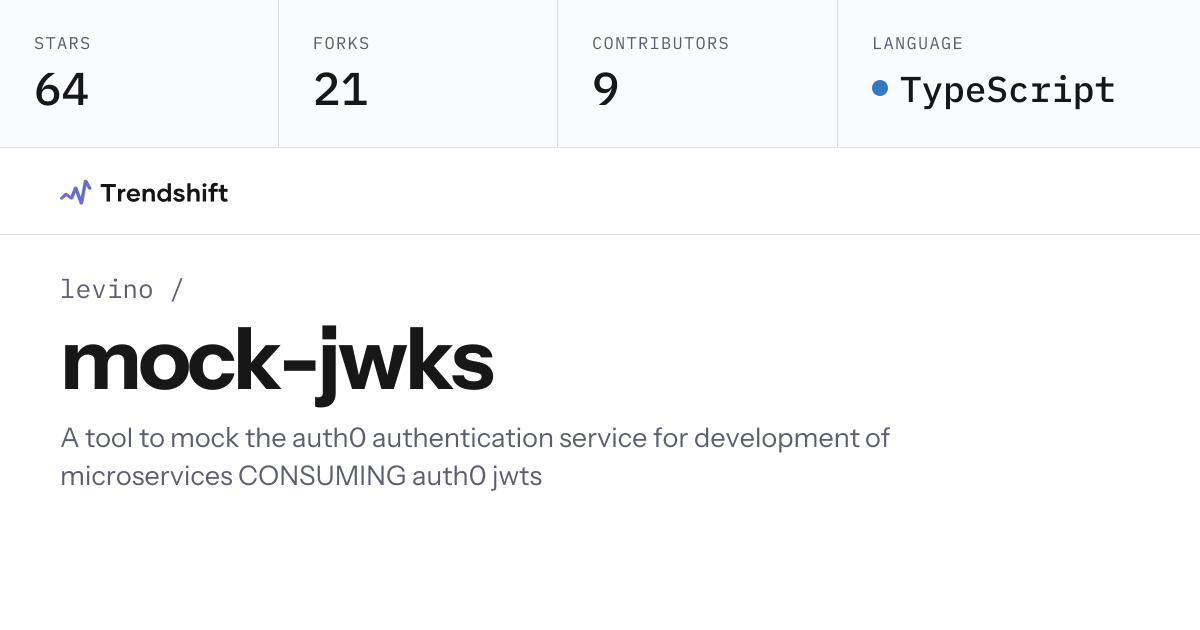Select the fork count 21
Viewport: 1200px width, 630px height.
pos(341,89)
